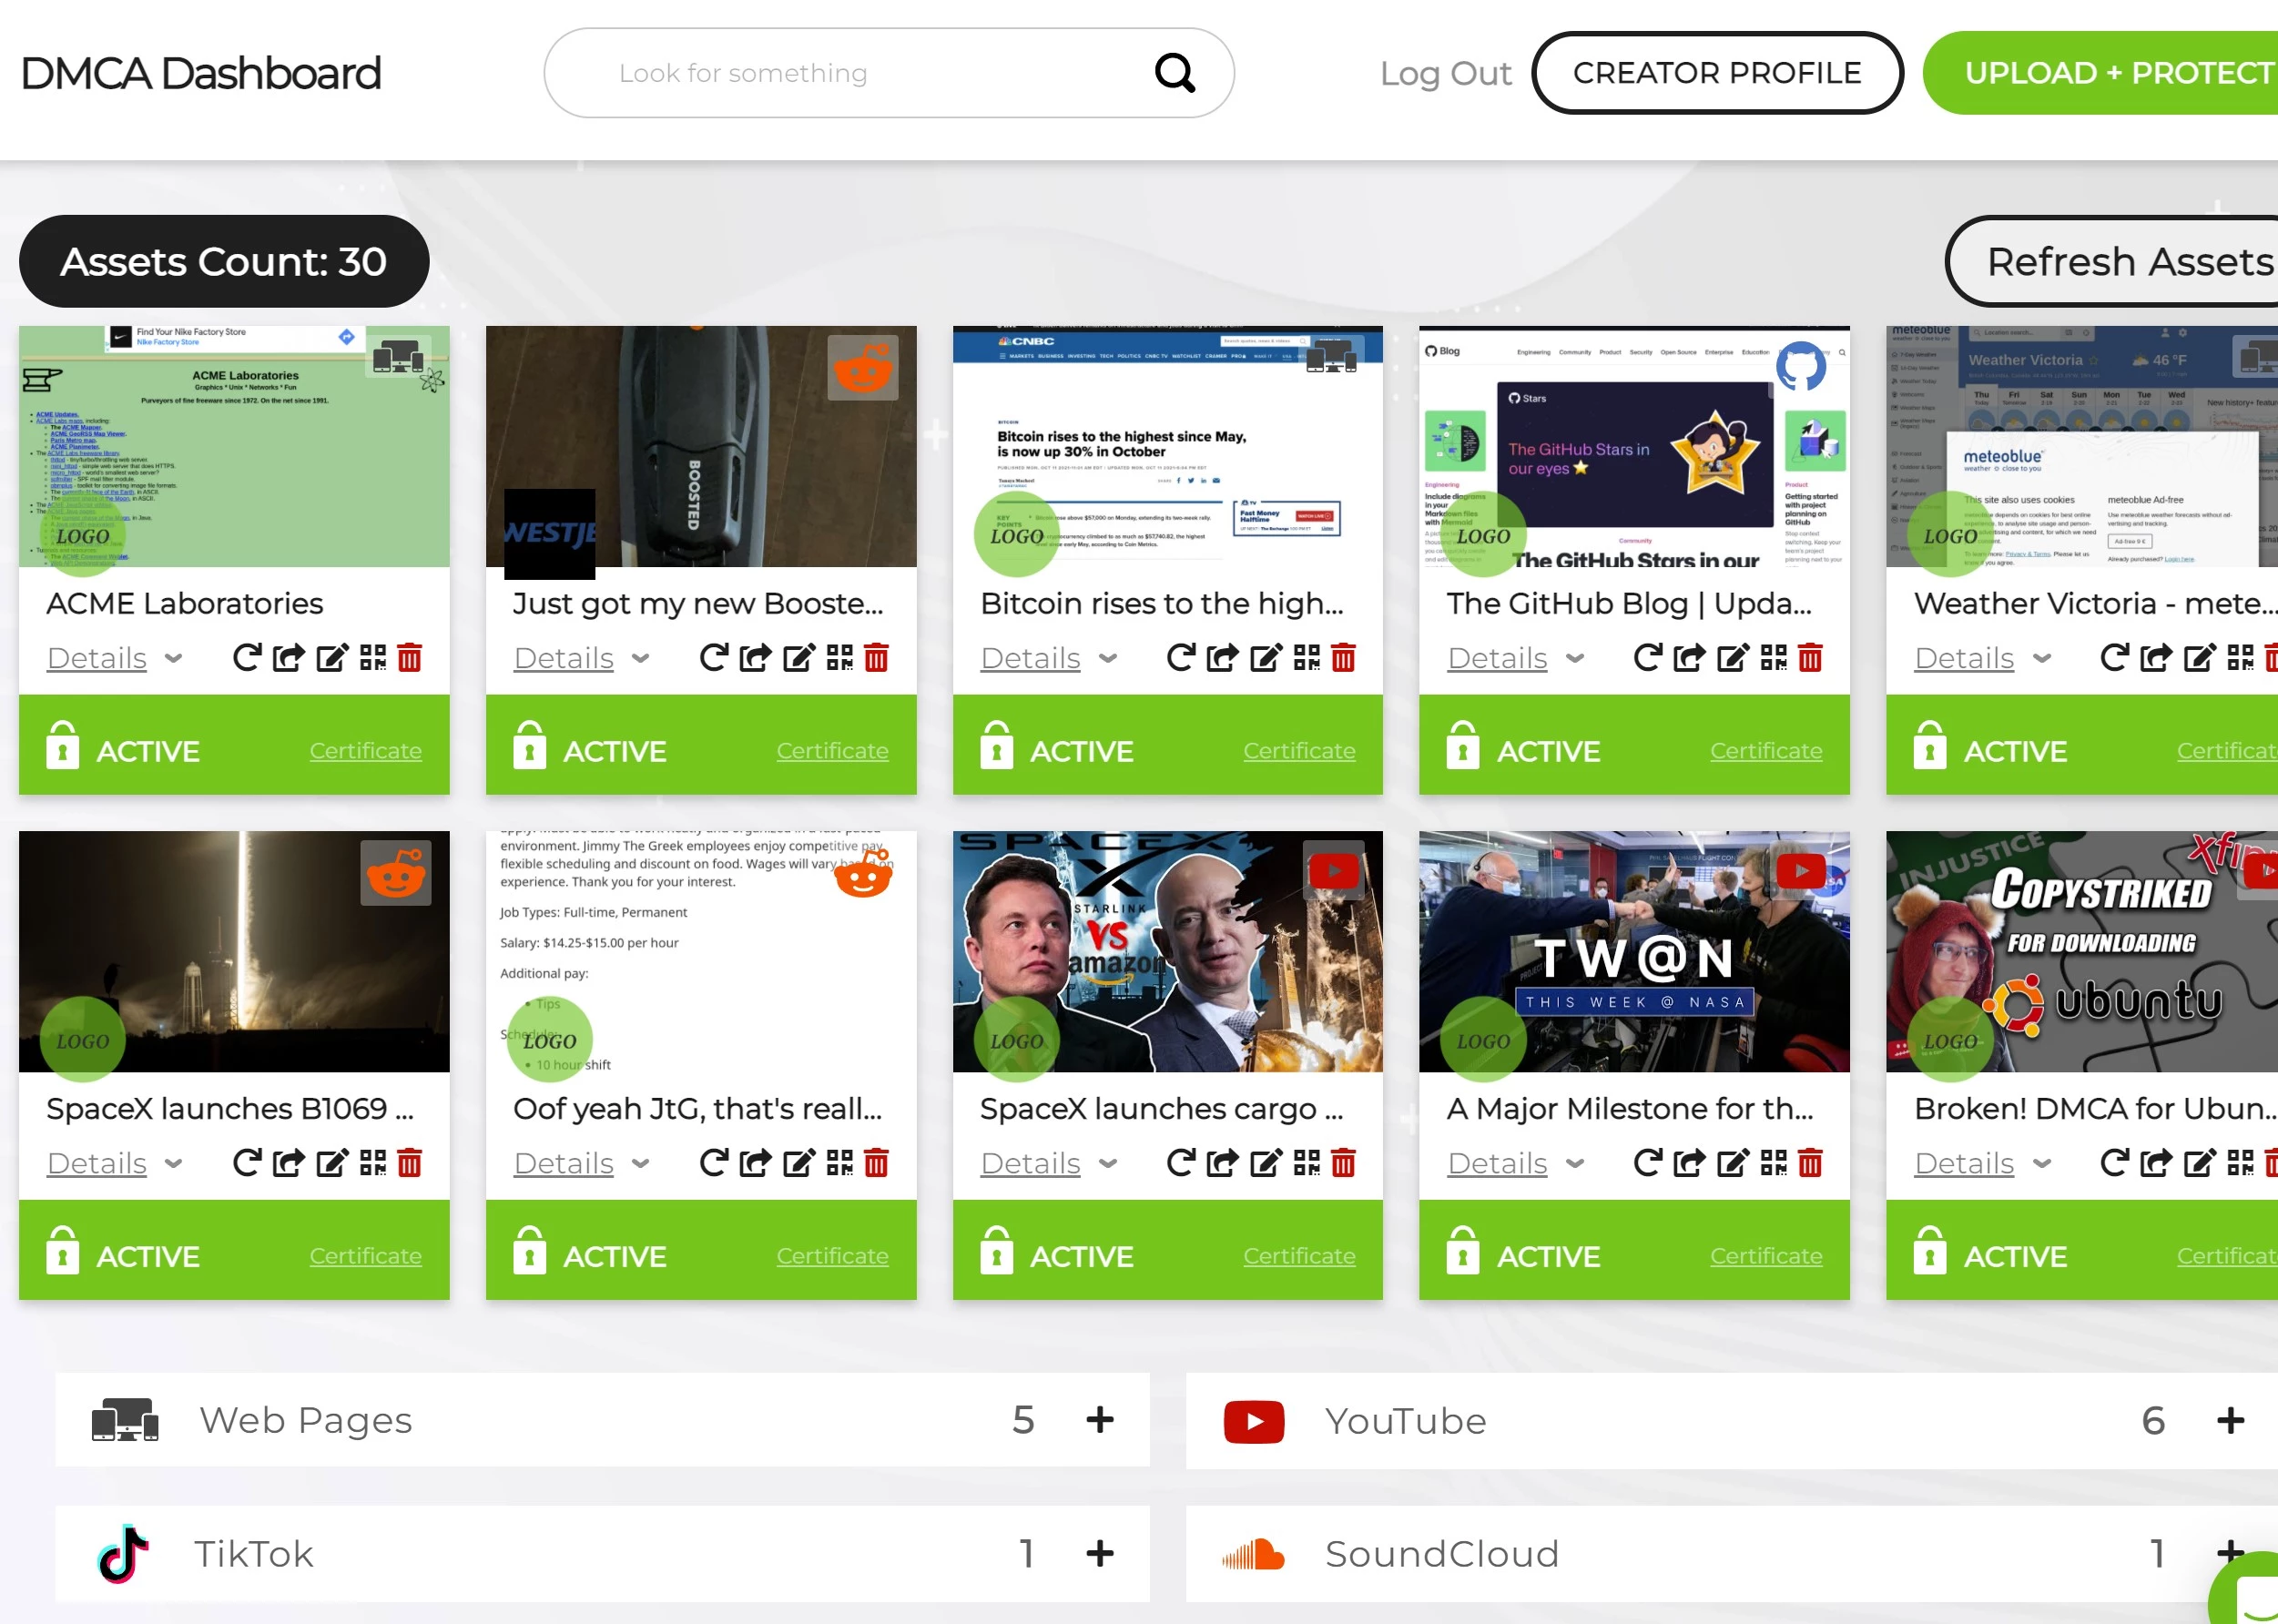Click the grid/QR icon for GitHub Blog asset
2278x1624 pixels.
(1777, 655)
